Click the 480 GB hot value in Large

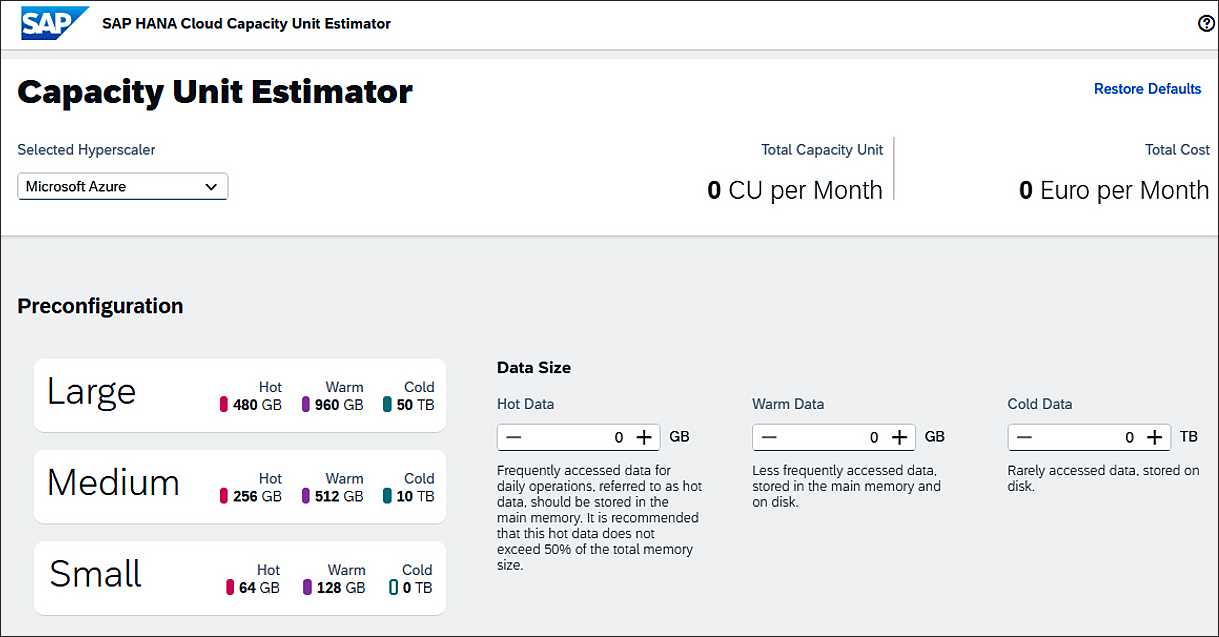coord(258,405)
